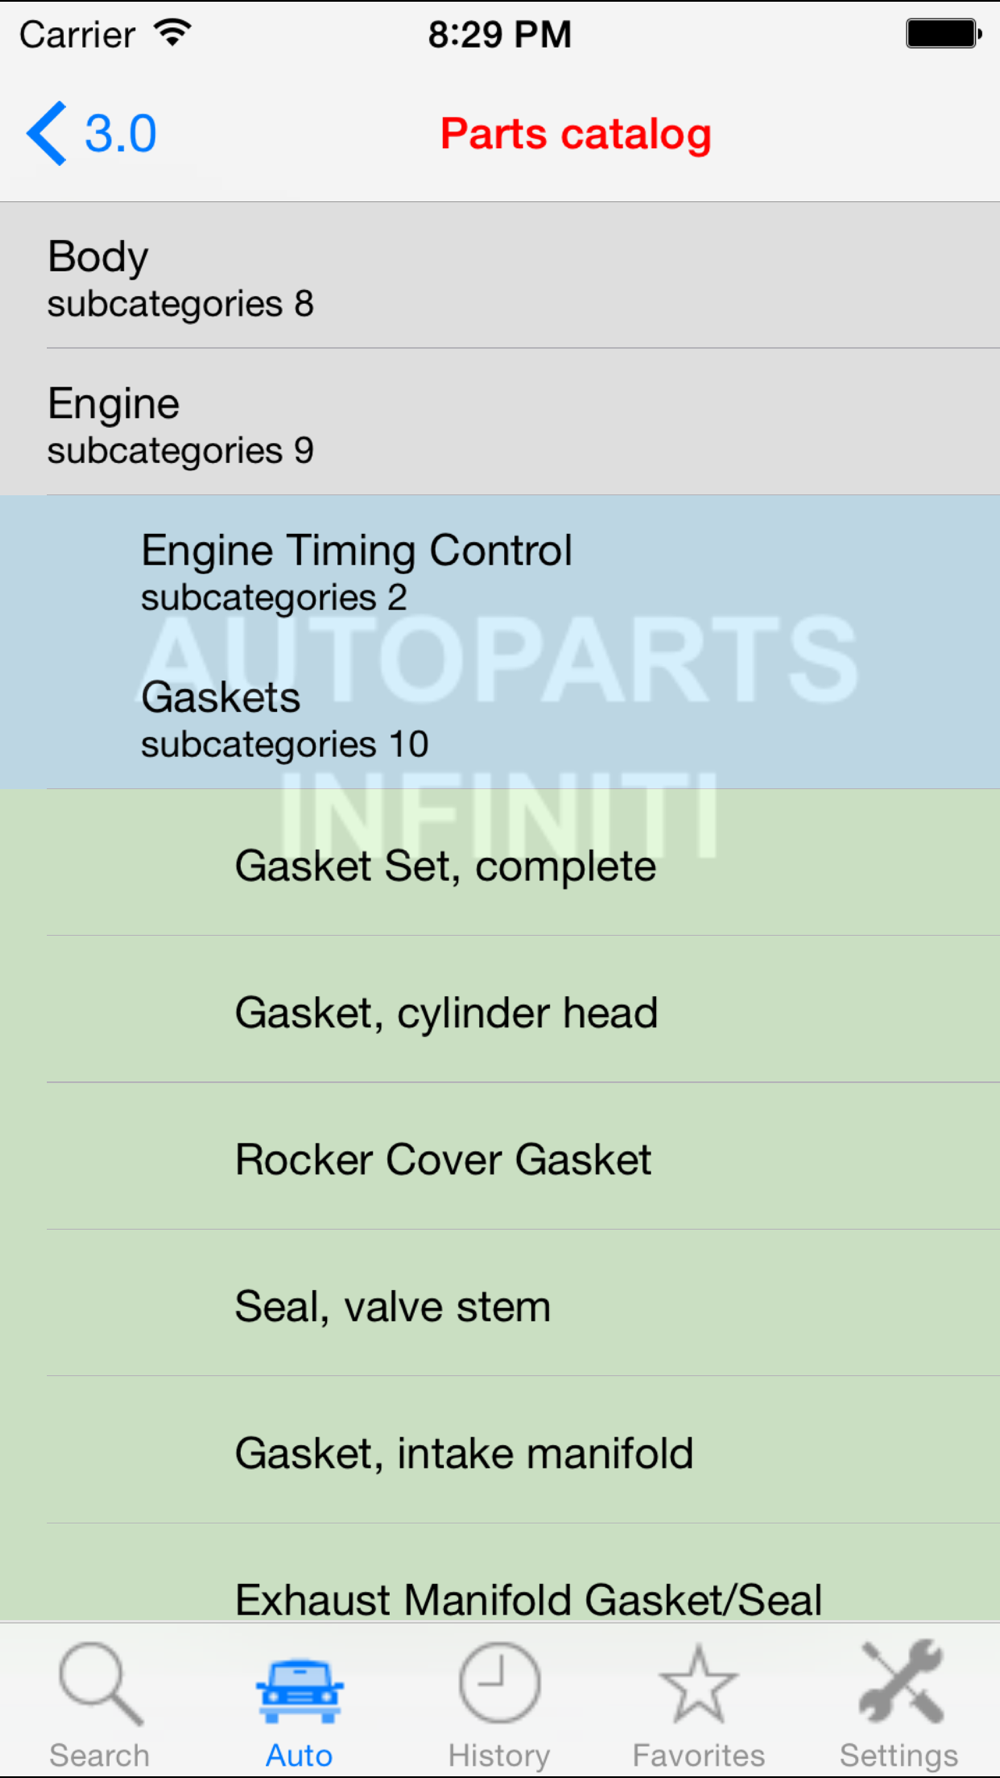Open the Settings tools icon

pos(900,1684)
